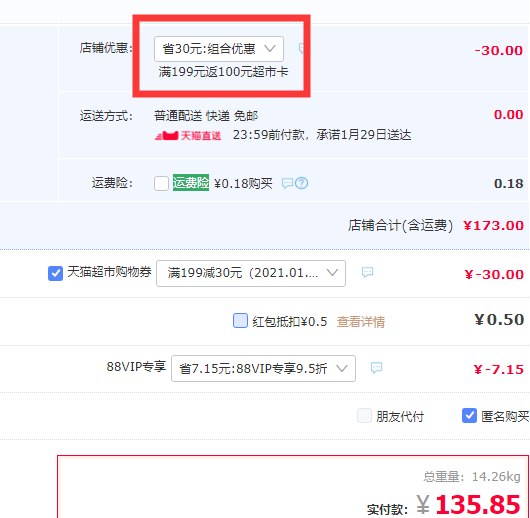Enable the 运费险 ¥0.18 checkbox
The width and height of the screenshot is (530, 518).
click(x=161, y=184)
